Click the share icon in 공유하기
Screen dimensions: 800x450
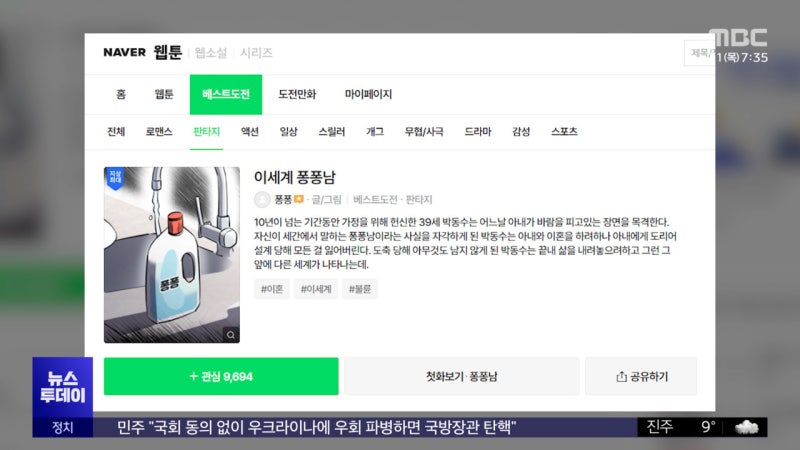point(620,377)
